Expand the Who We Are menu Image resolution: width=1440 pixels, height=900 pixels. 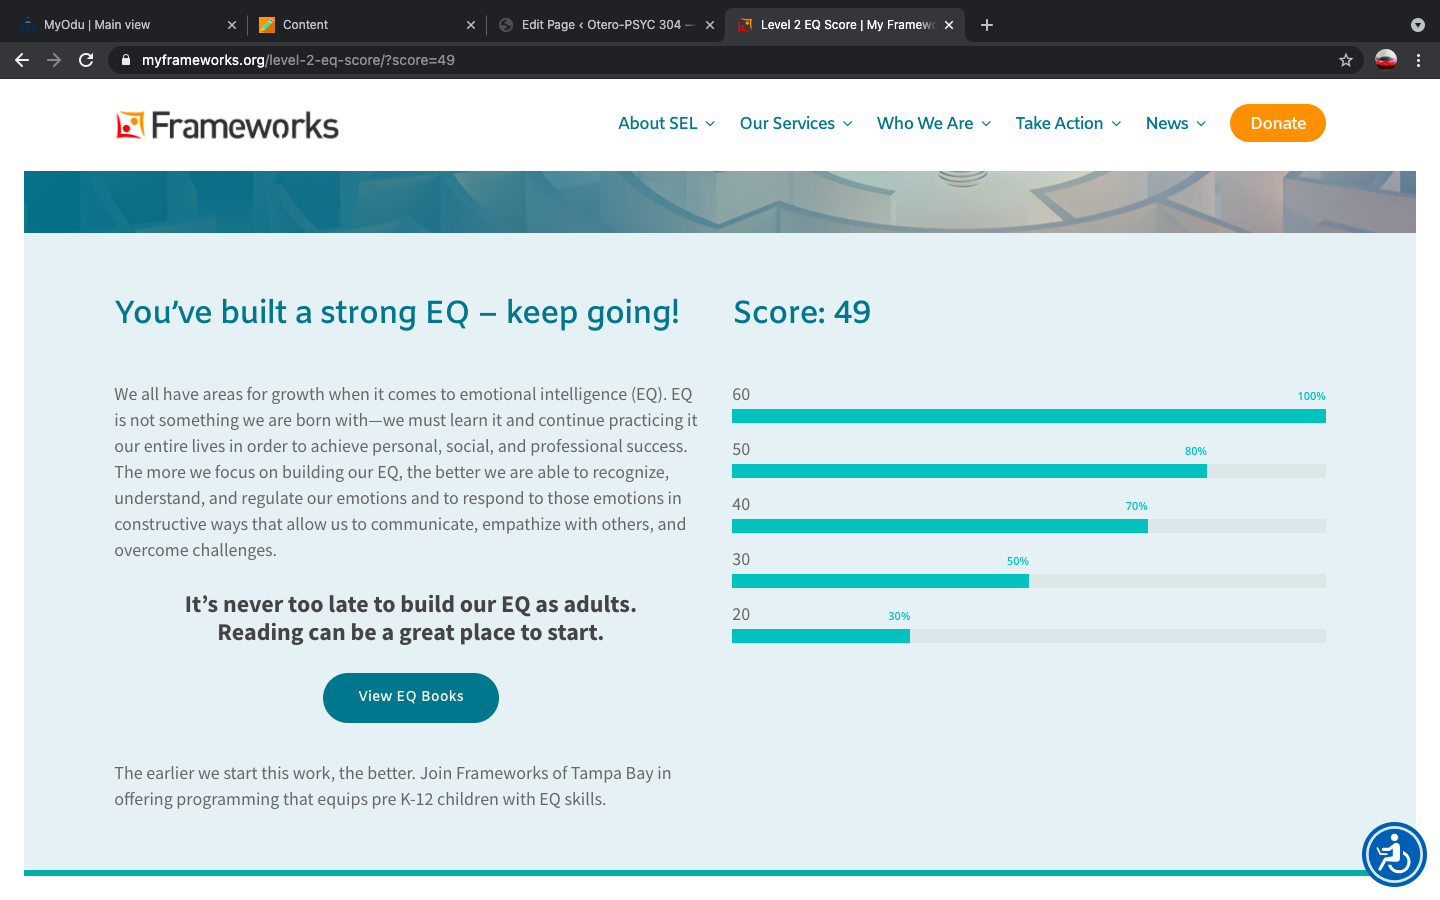click(934, 123)
